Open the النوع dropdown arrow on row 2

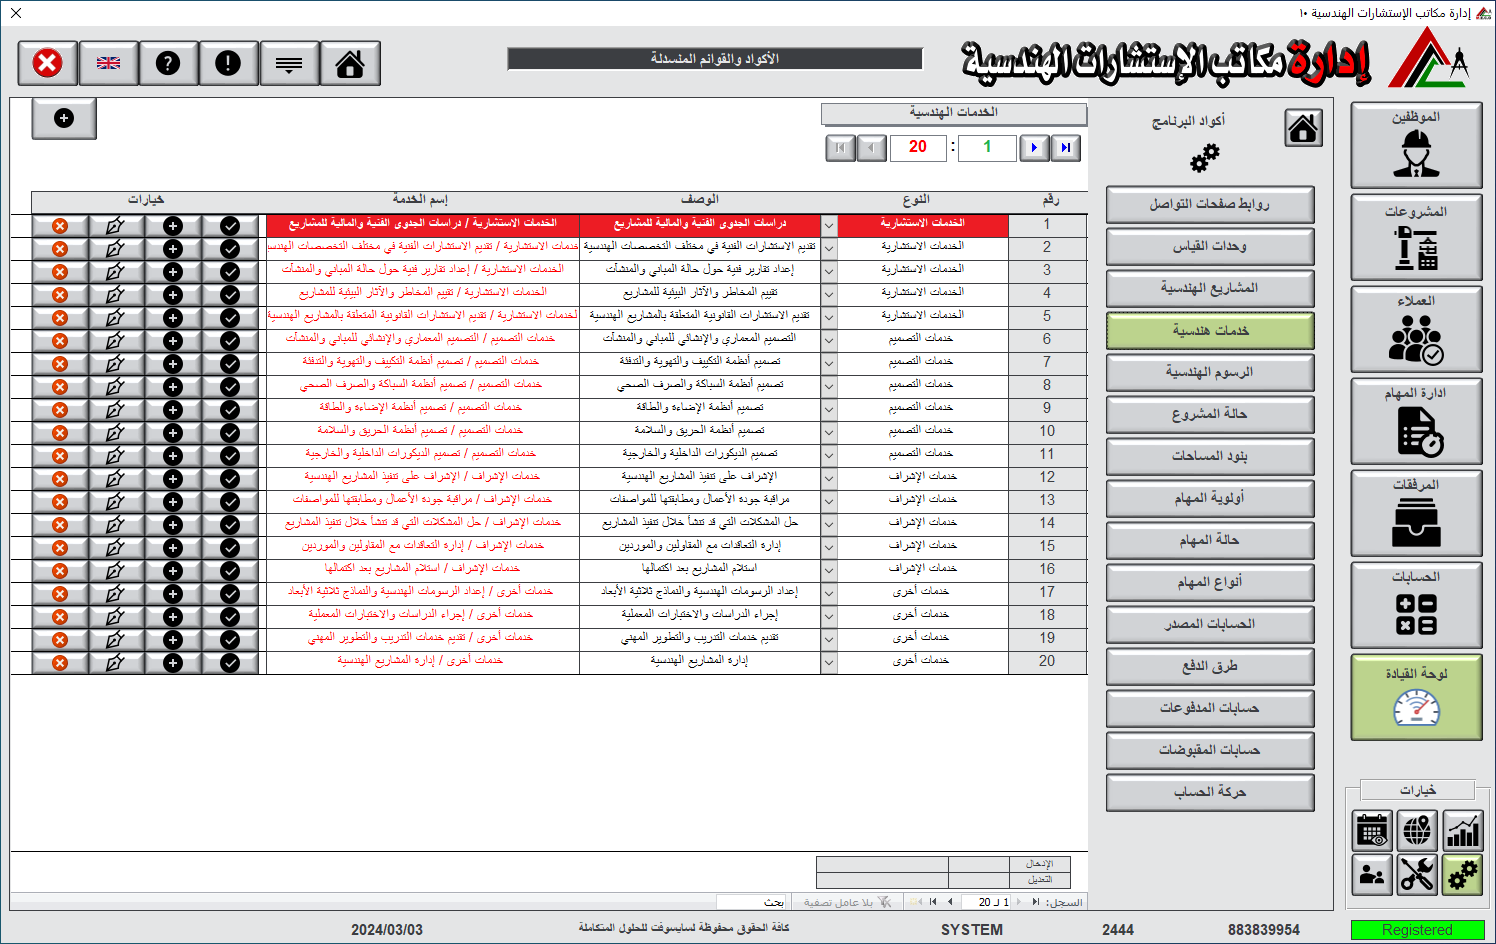click(829, 249)
